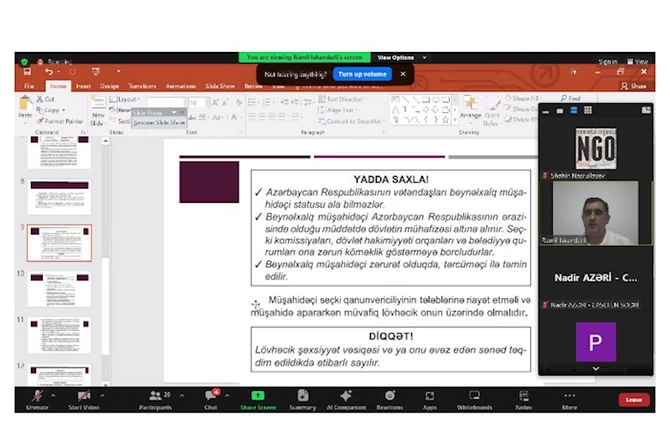The height and width of the screenshot is (441, 670).
Task: Select slide 11 thumbnail
Action: (x=59, y=335)
